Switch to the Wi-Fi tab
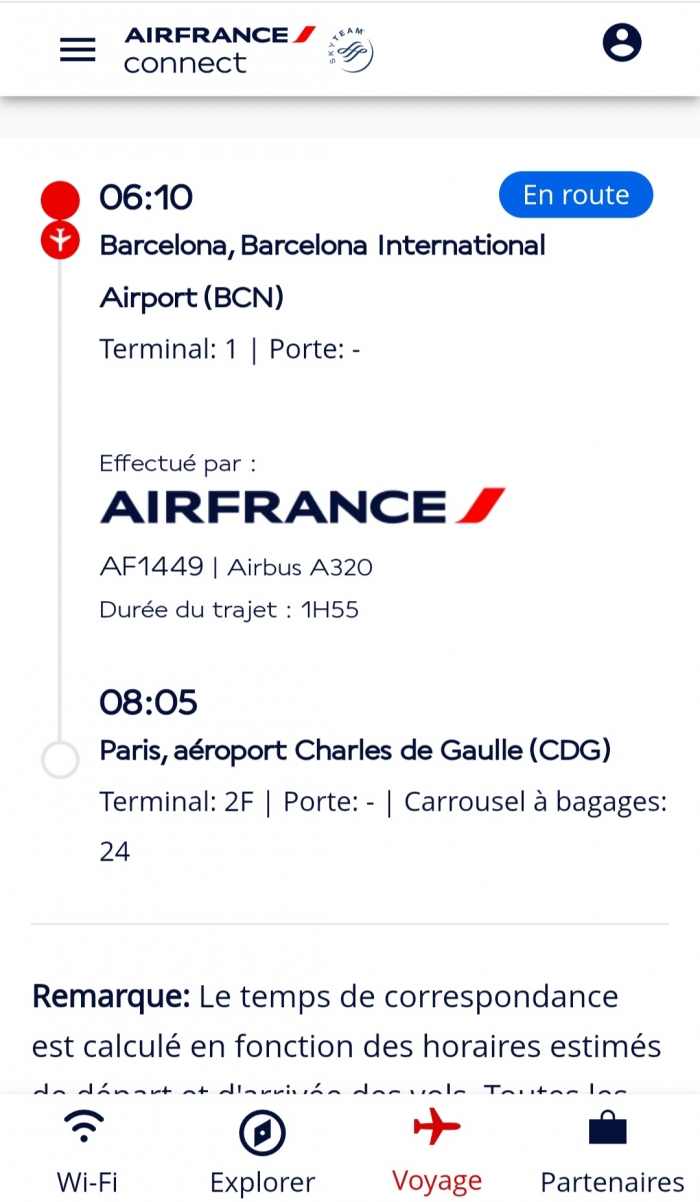 pos(87,1150)
